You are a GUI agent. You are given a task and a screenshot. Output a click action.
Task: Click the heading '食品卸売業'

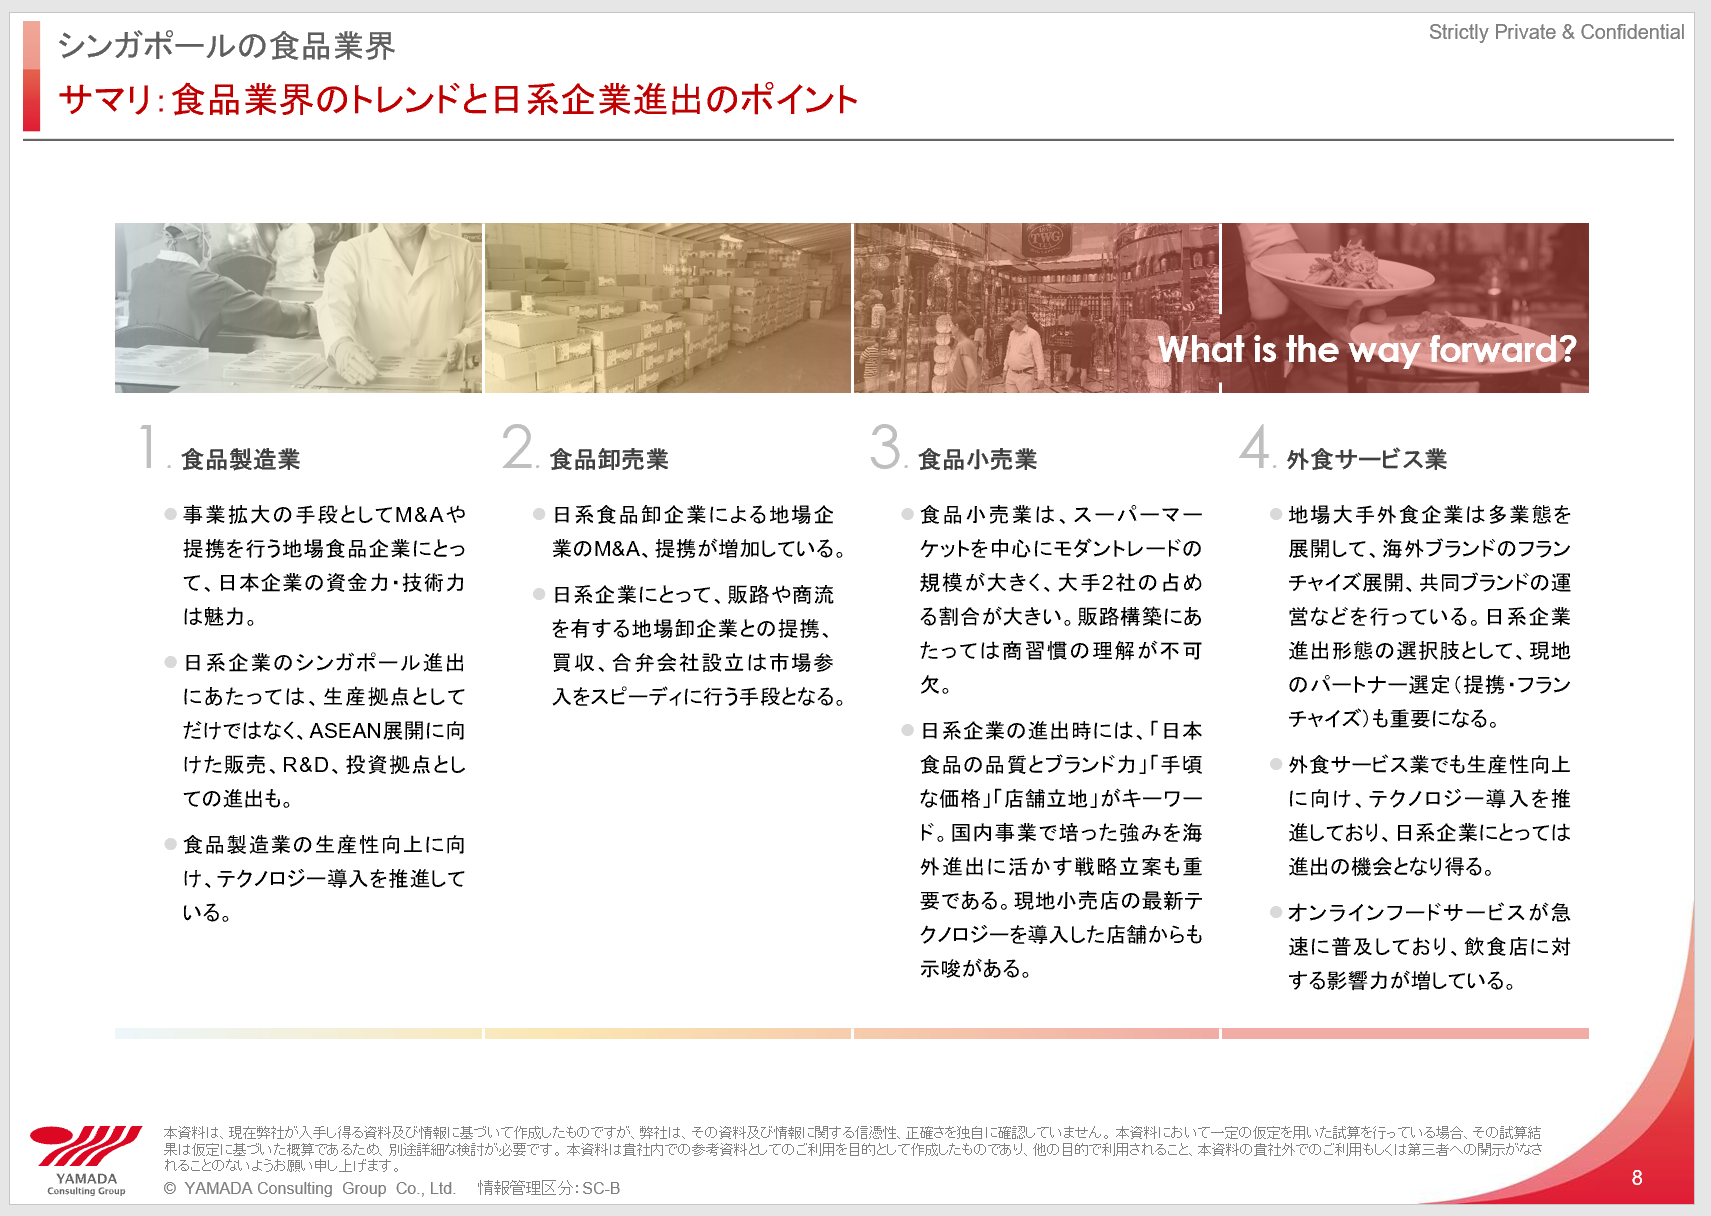click(x=609, y=459)
